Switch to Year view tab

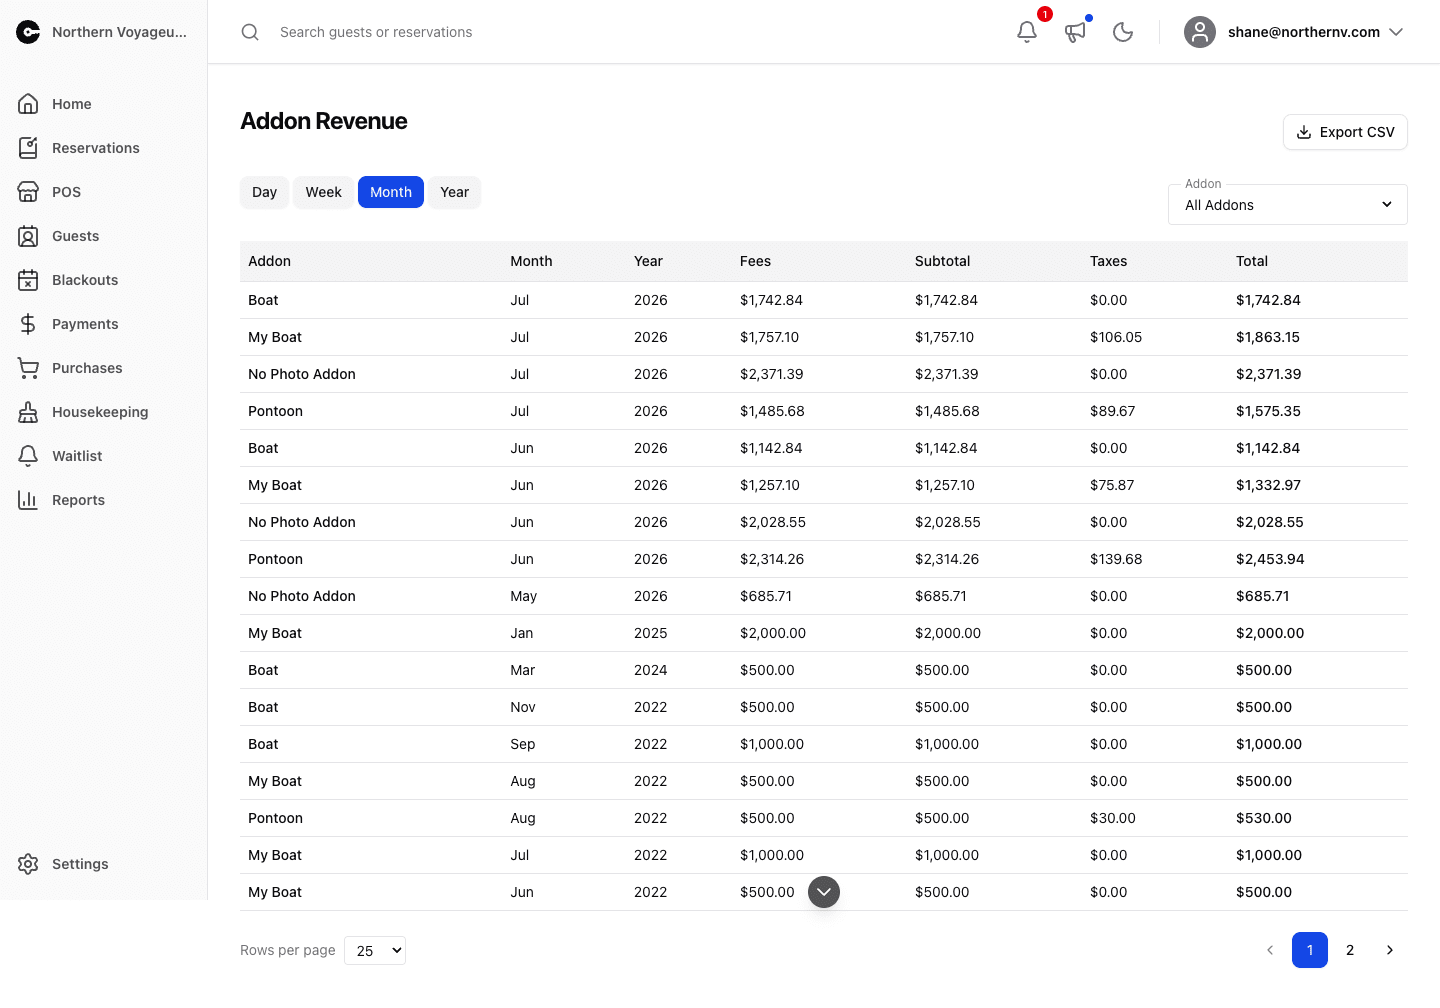tap(454, 192)
